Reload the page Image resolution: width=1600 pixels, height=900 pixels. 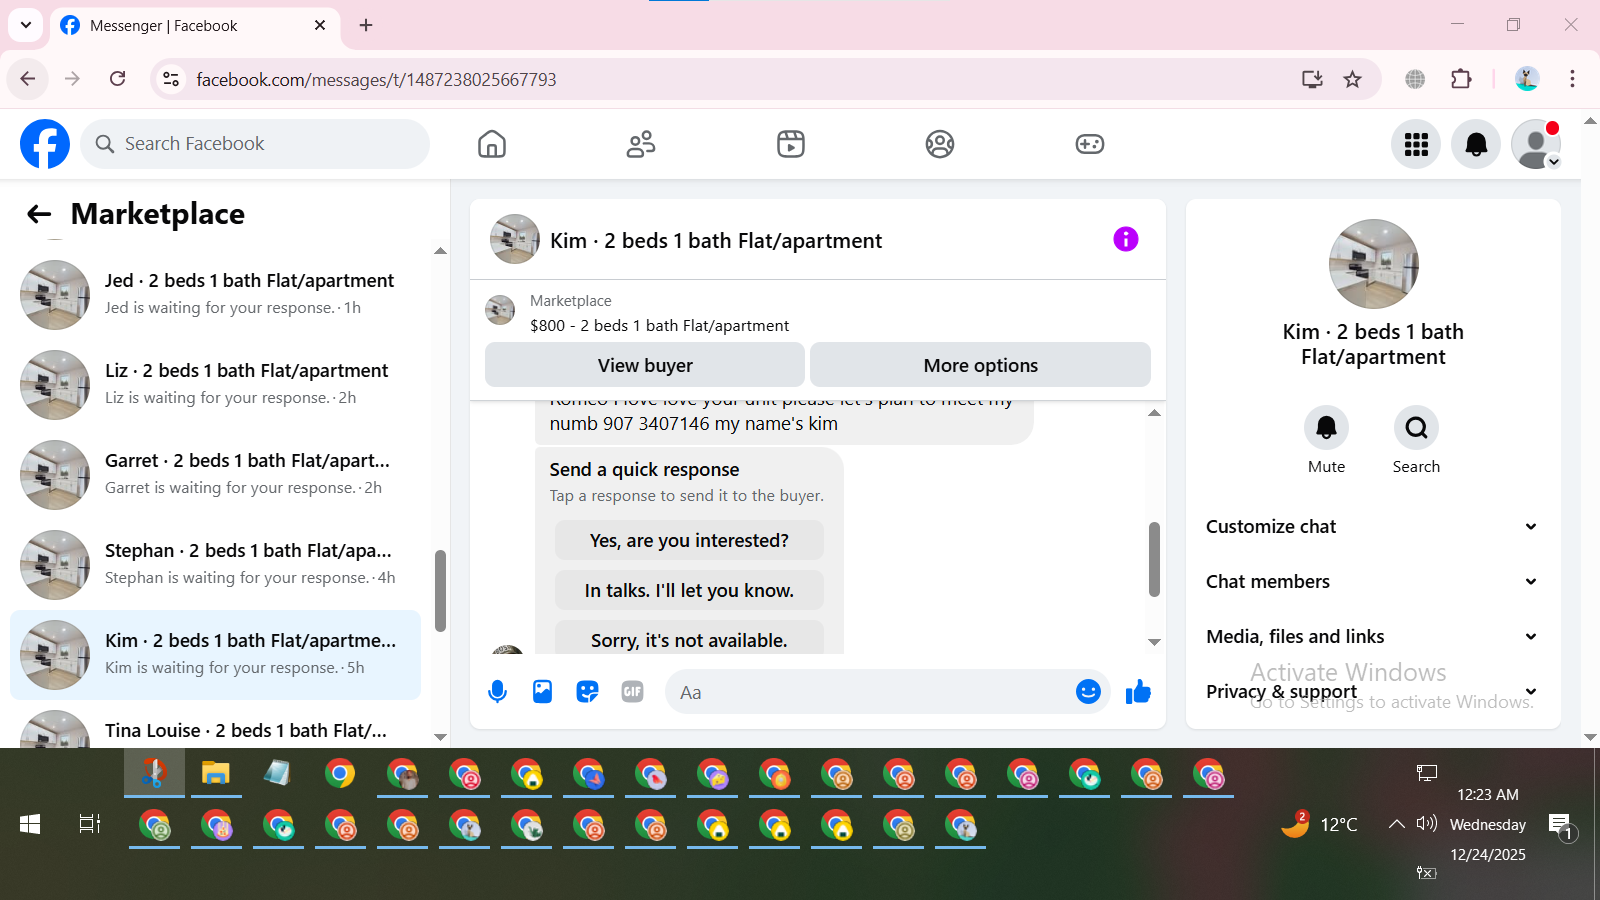tap(118, 79)
